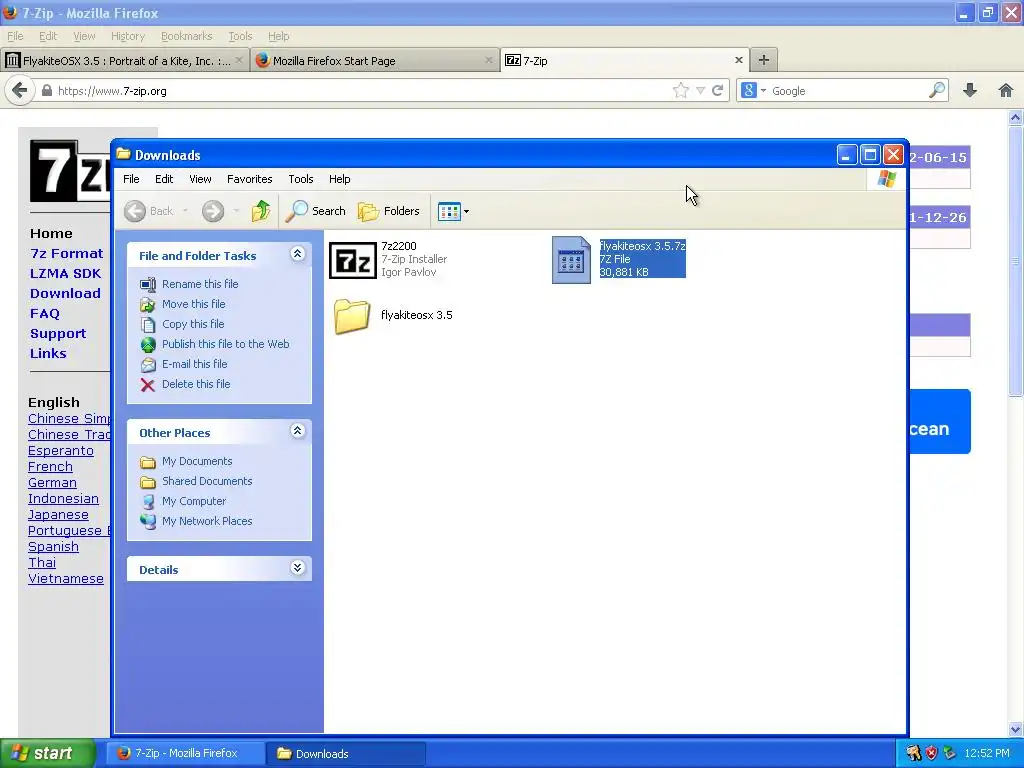Click Publish this file to the Web
Viewport: 1024px width, 768px height.
point(225,344)
